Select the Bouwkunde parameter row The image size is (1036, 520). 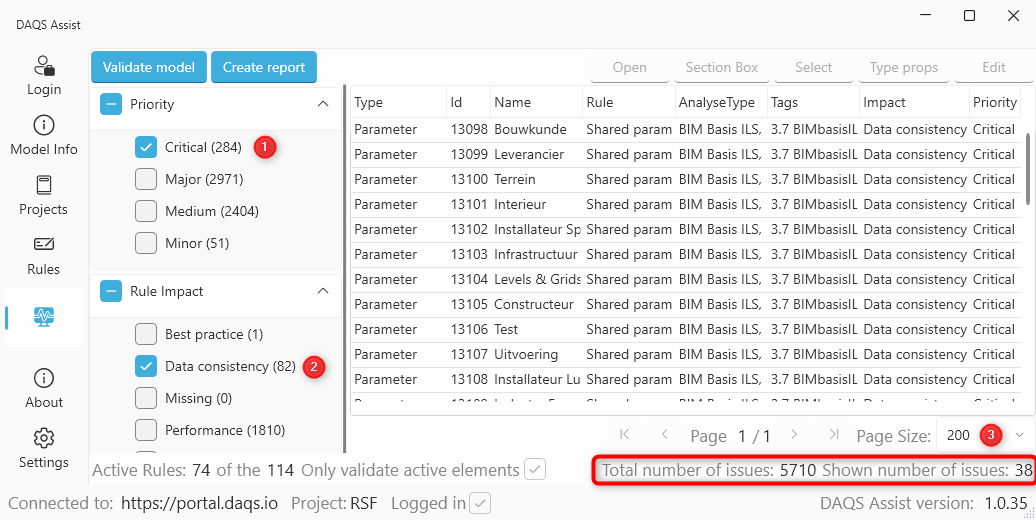point(530,129)
